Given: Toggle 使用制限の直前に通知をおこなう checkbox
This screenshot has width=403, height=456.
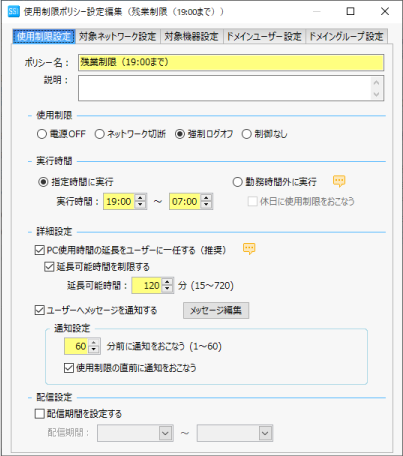Looking at the screenshot, I should point(69,368).
